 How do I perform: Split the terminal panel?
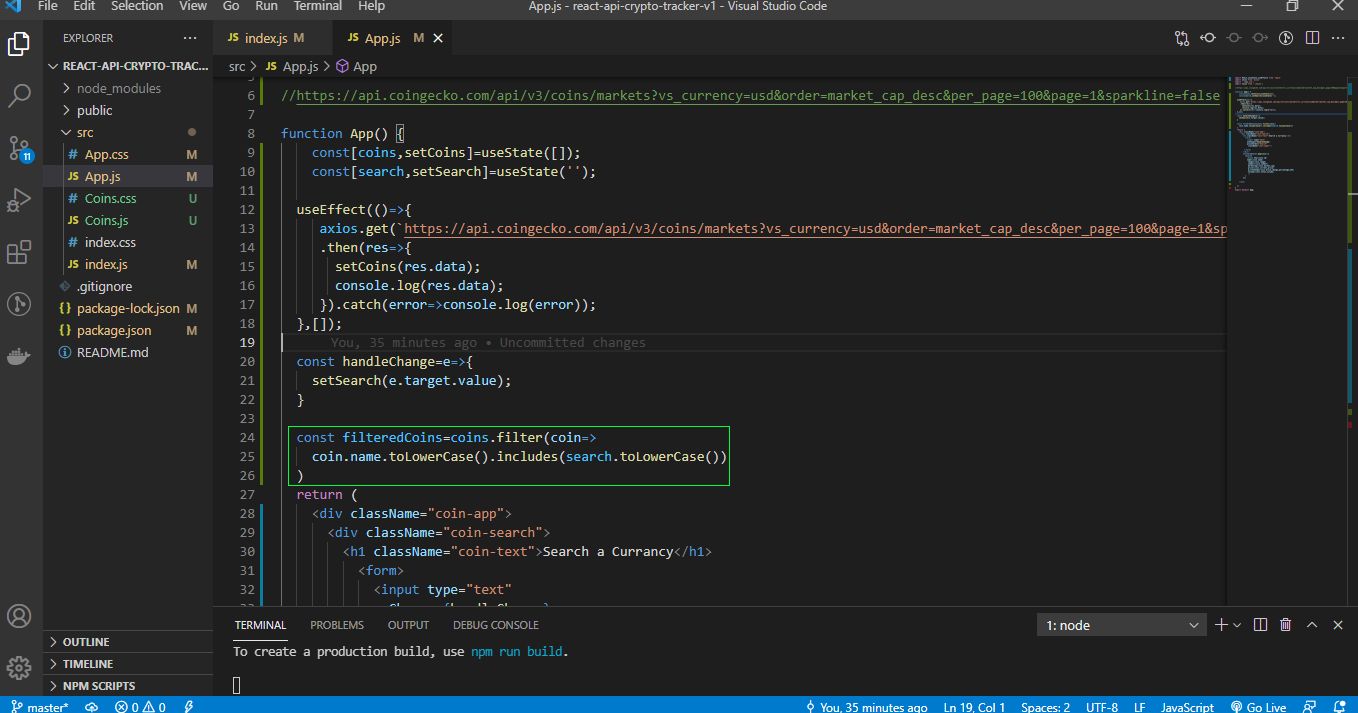click(1260, 625)
